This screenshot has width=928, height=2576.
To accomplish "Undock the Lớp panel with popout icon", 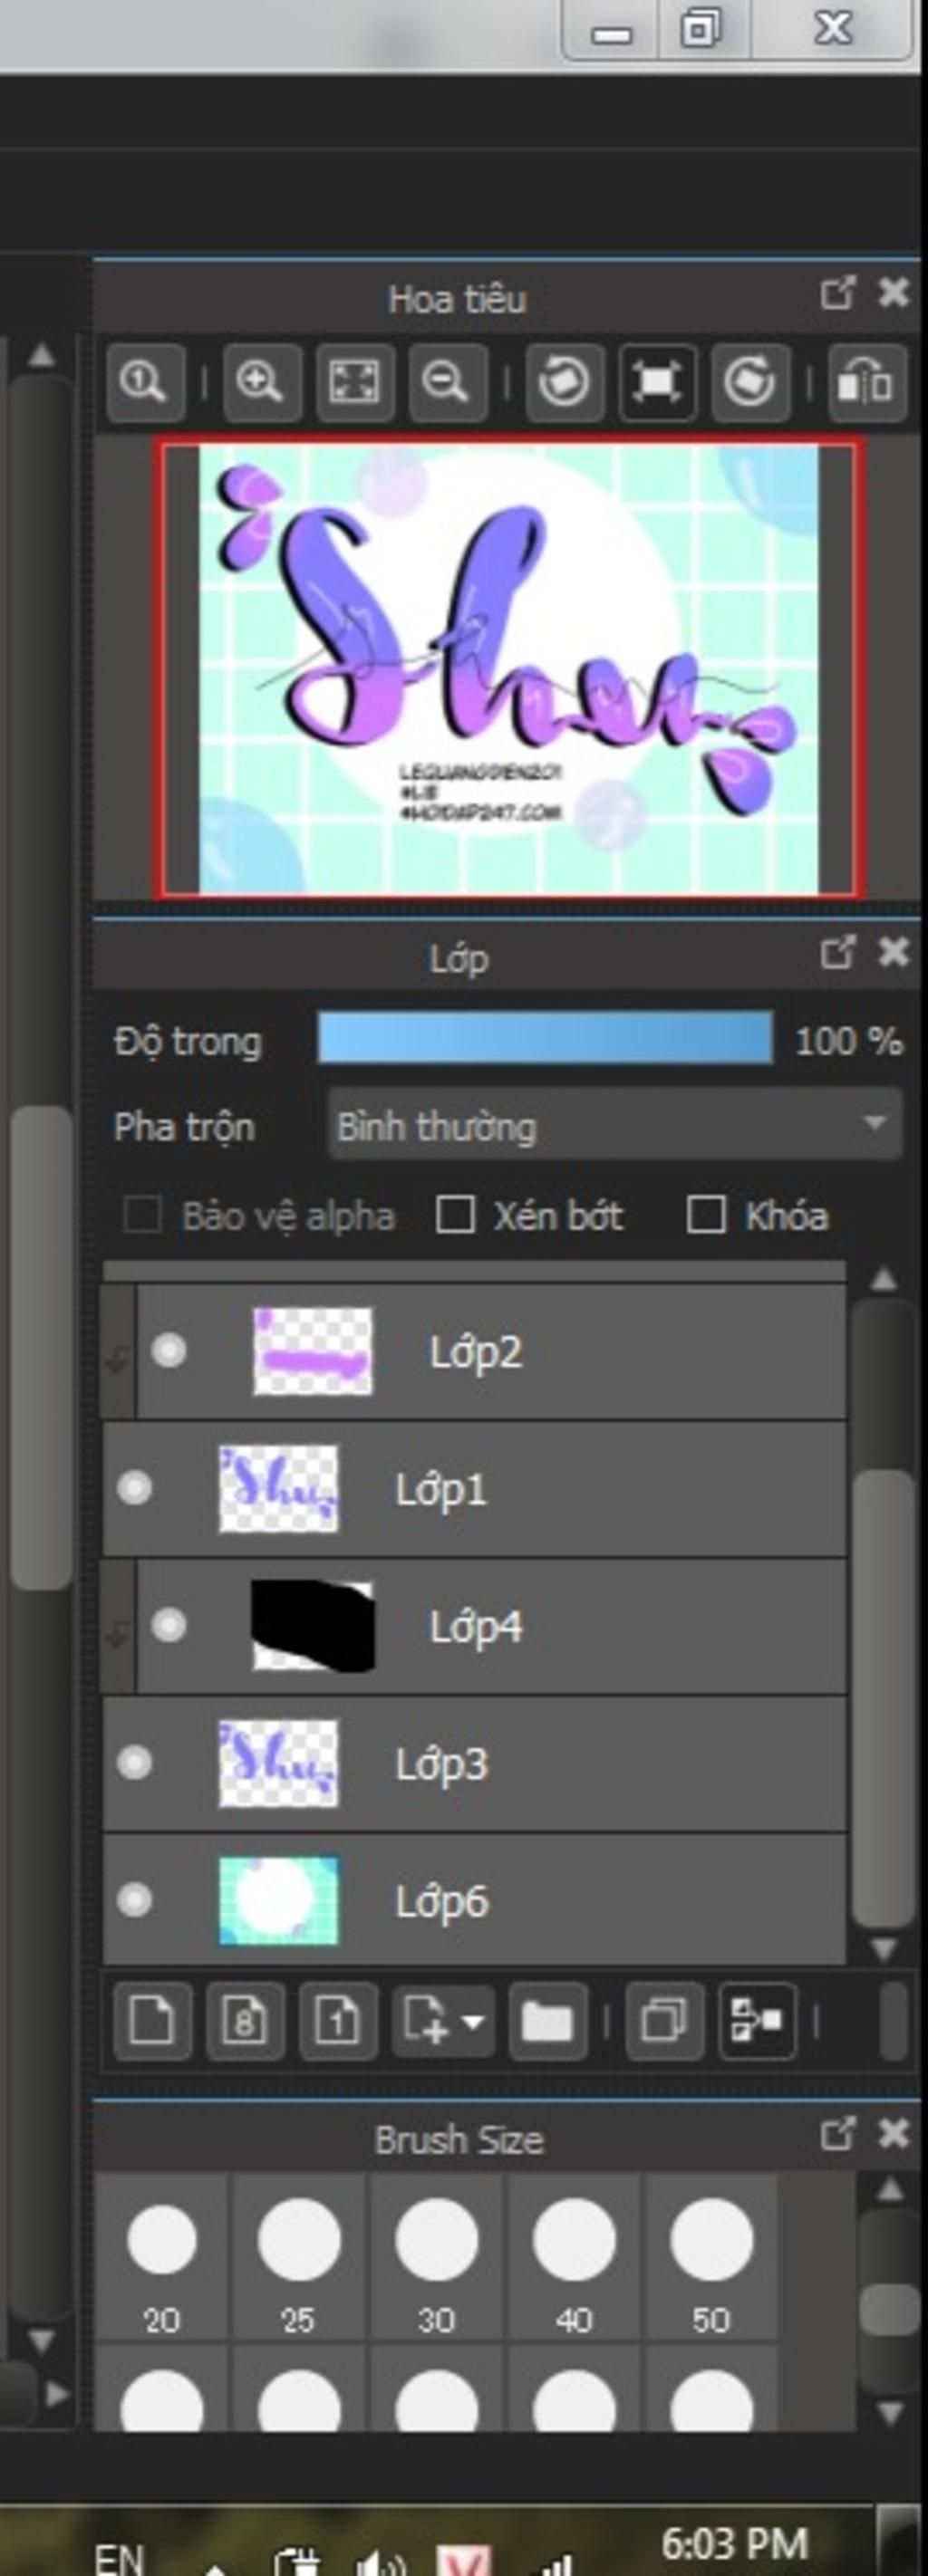I will [837, 952].
